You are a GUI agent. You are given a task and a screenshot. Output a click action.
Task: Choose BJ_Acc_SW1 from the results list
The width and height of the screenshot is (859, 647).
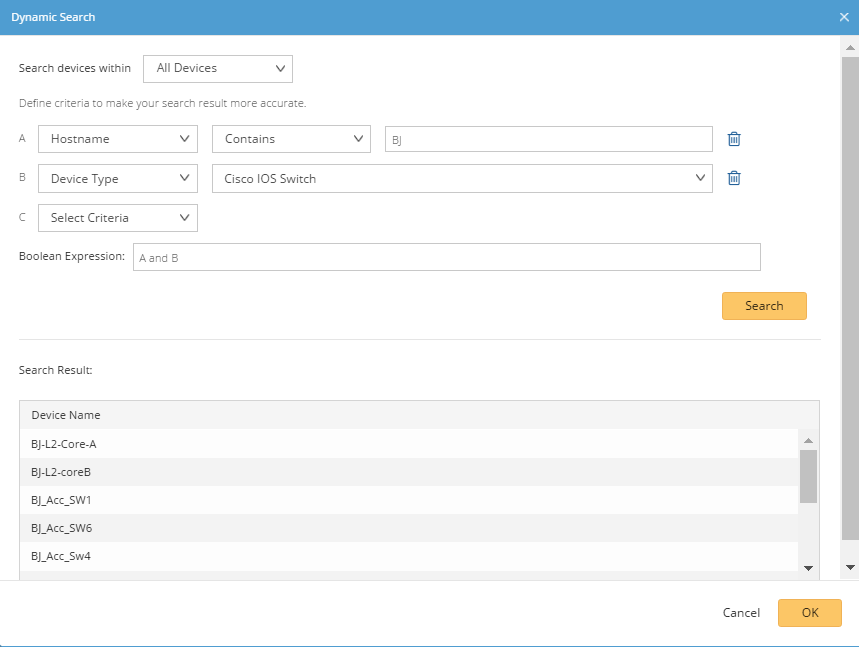coord(62,500)
